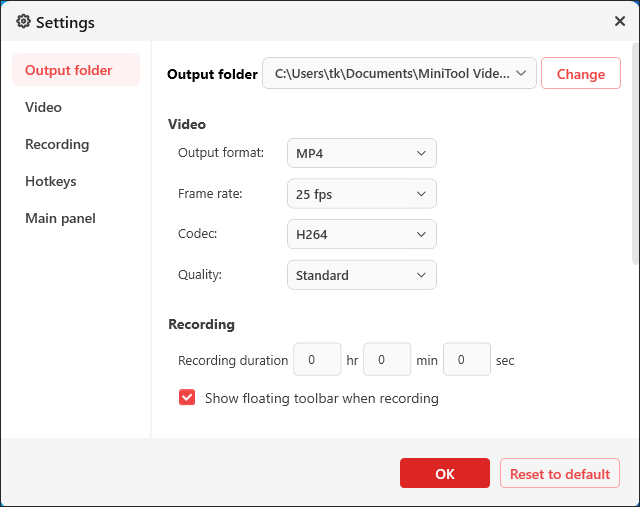Viewport: 640px width, 507px height.
Task: Go to the Video settings section
Action: (x=43, y=107)
